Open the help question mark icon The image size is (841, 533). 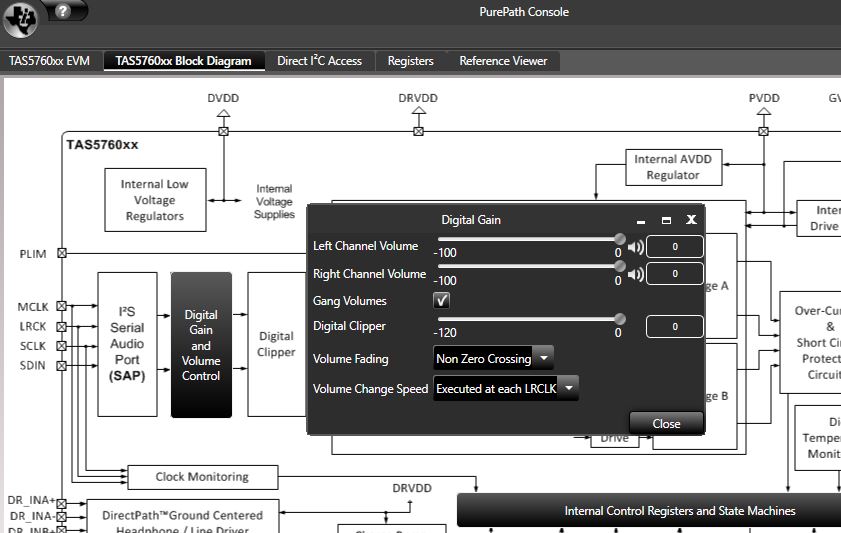pos(63,11)
